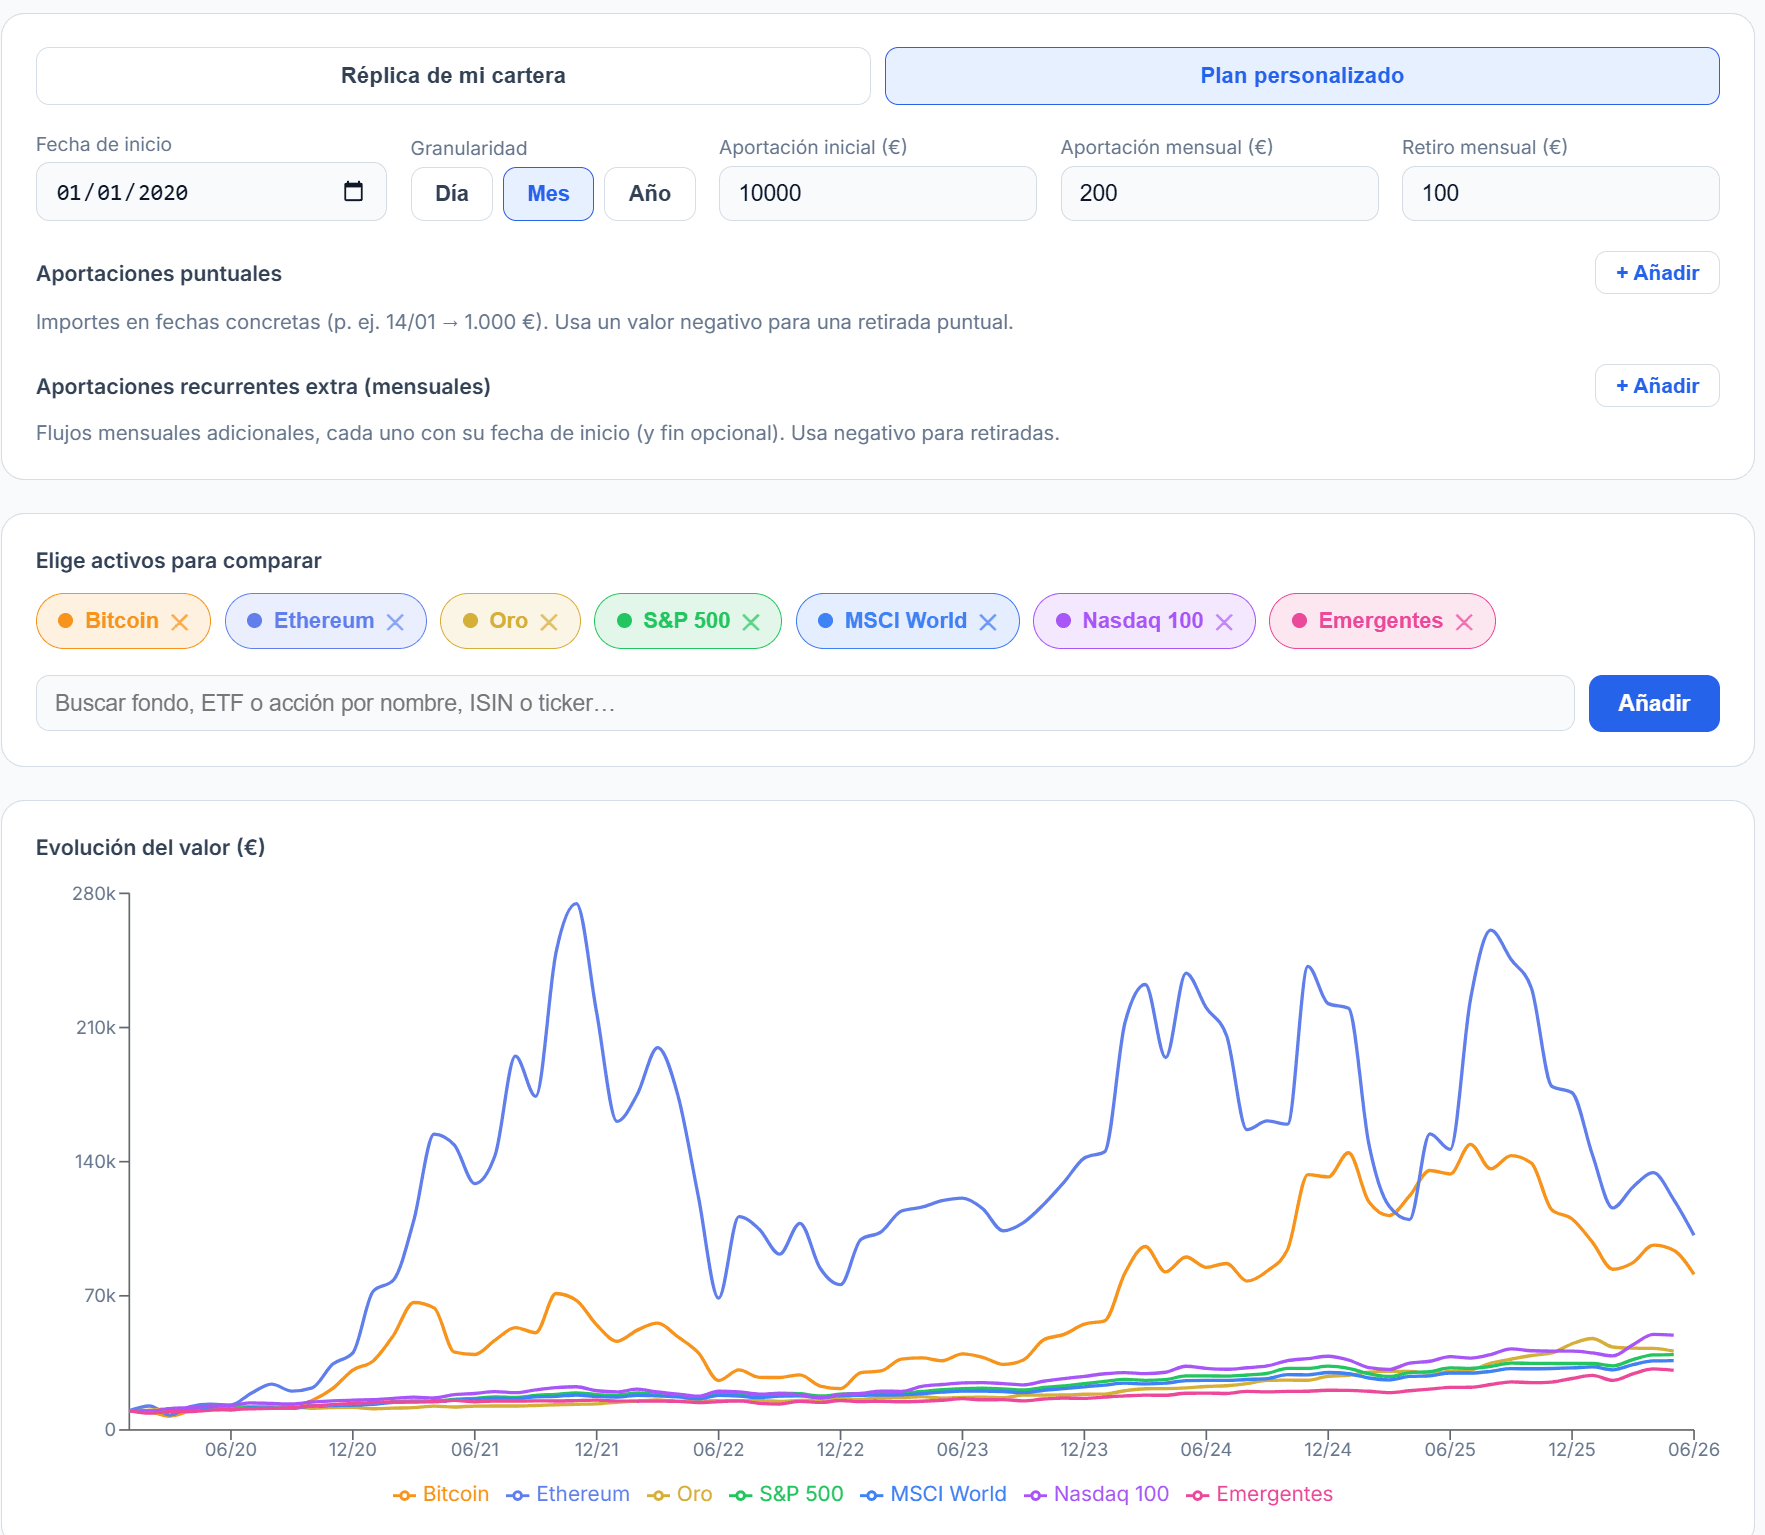Remove Bitcoin chip with its X icon
The height and width of the screenshot is (1535, 1765).
click(180, 622)
